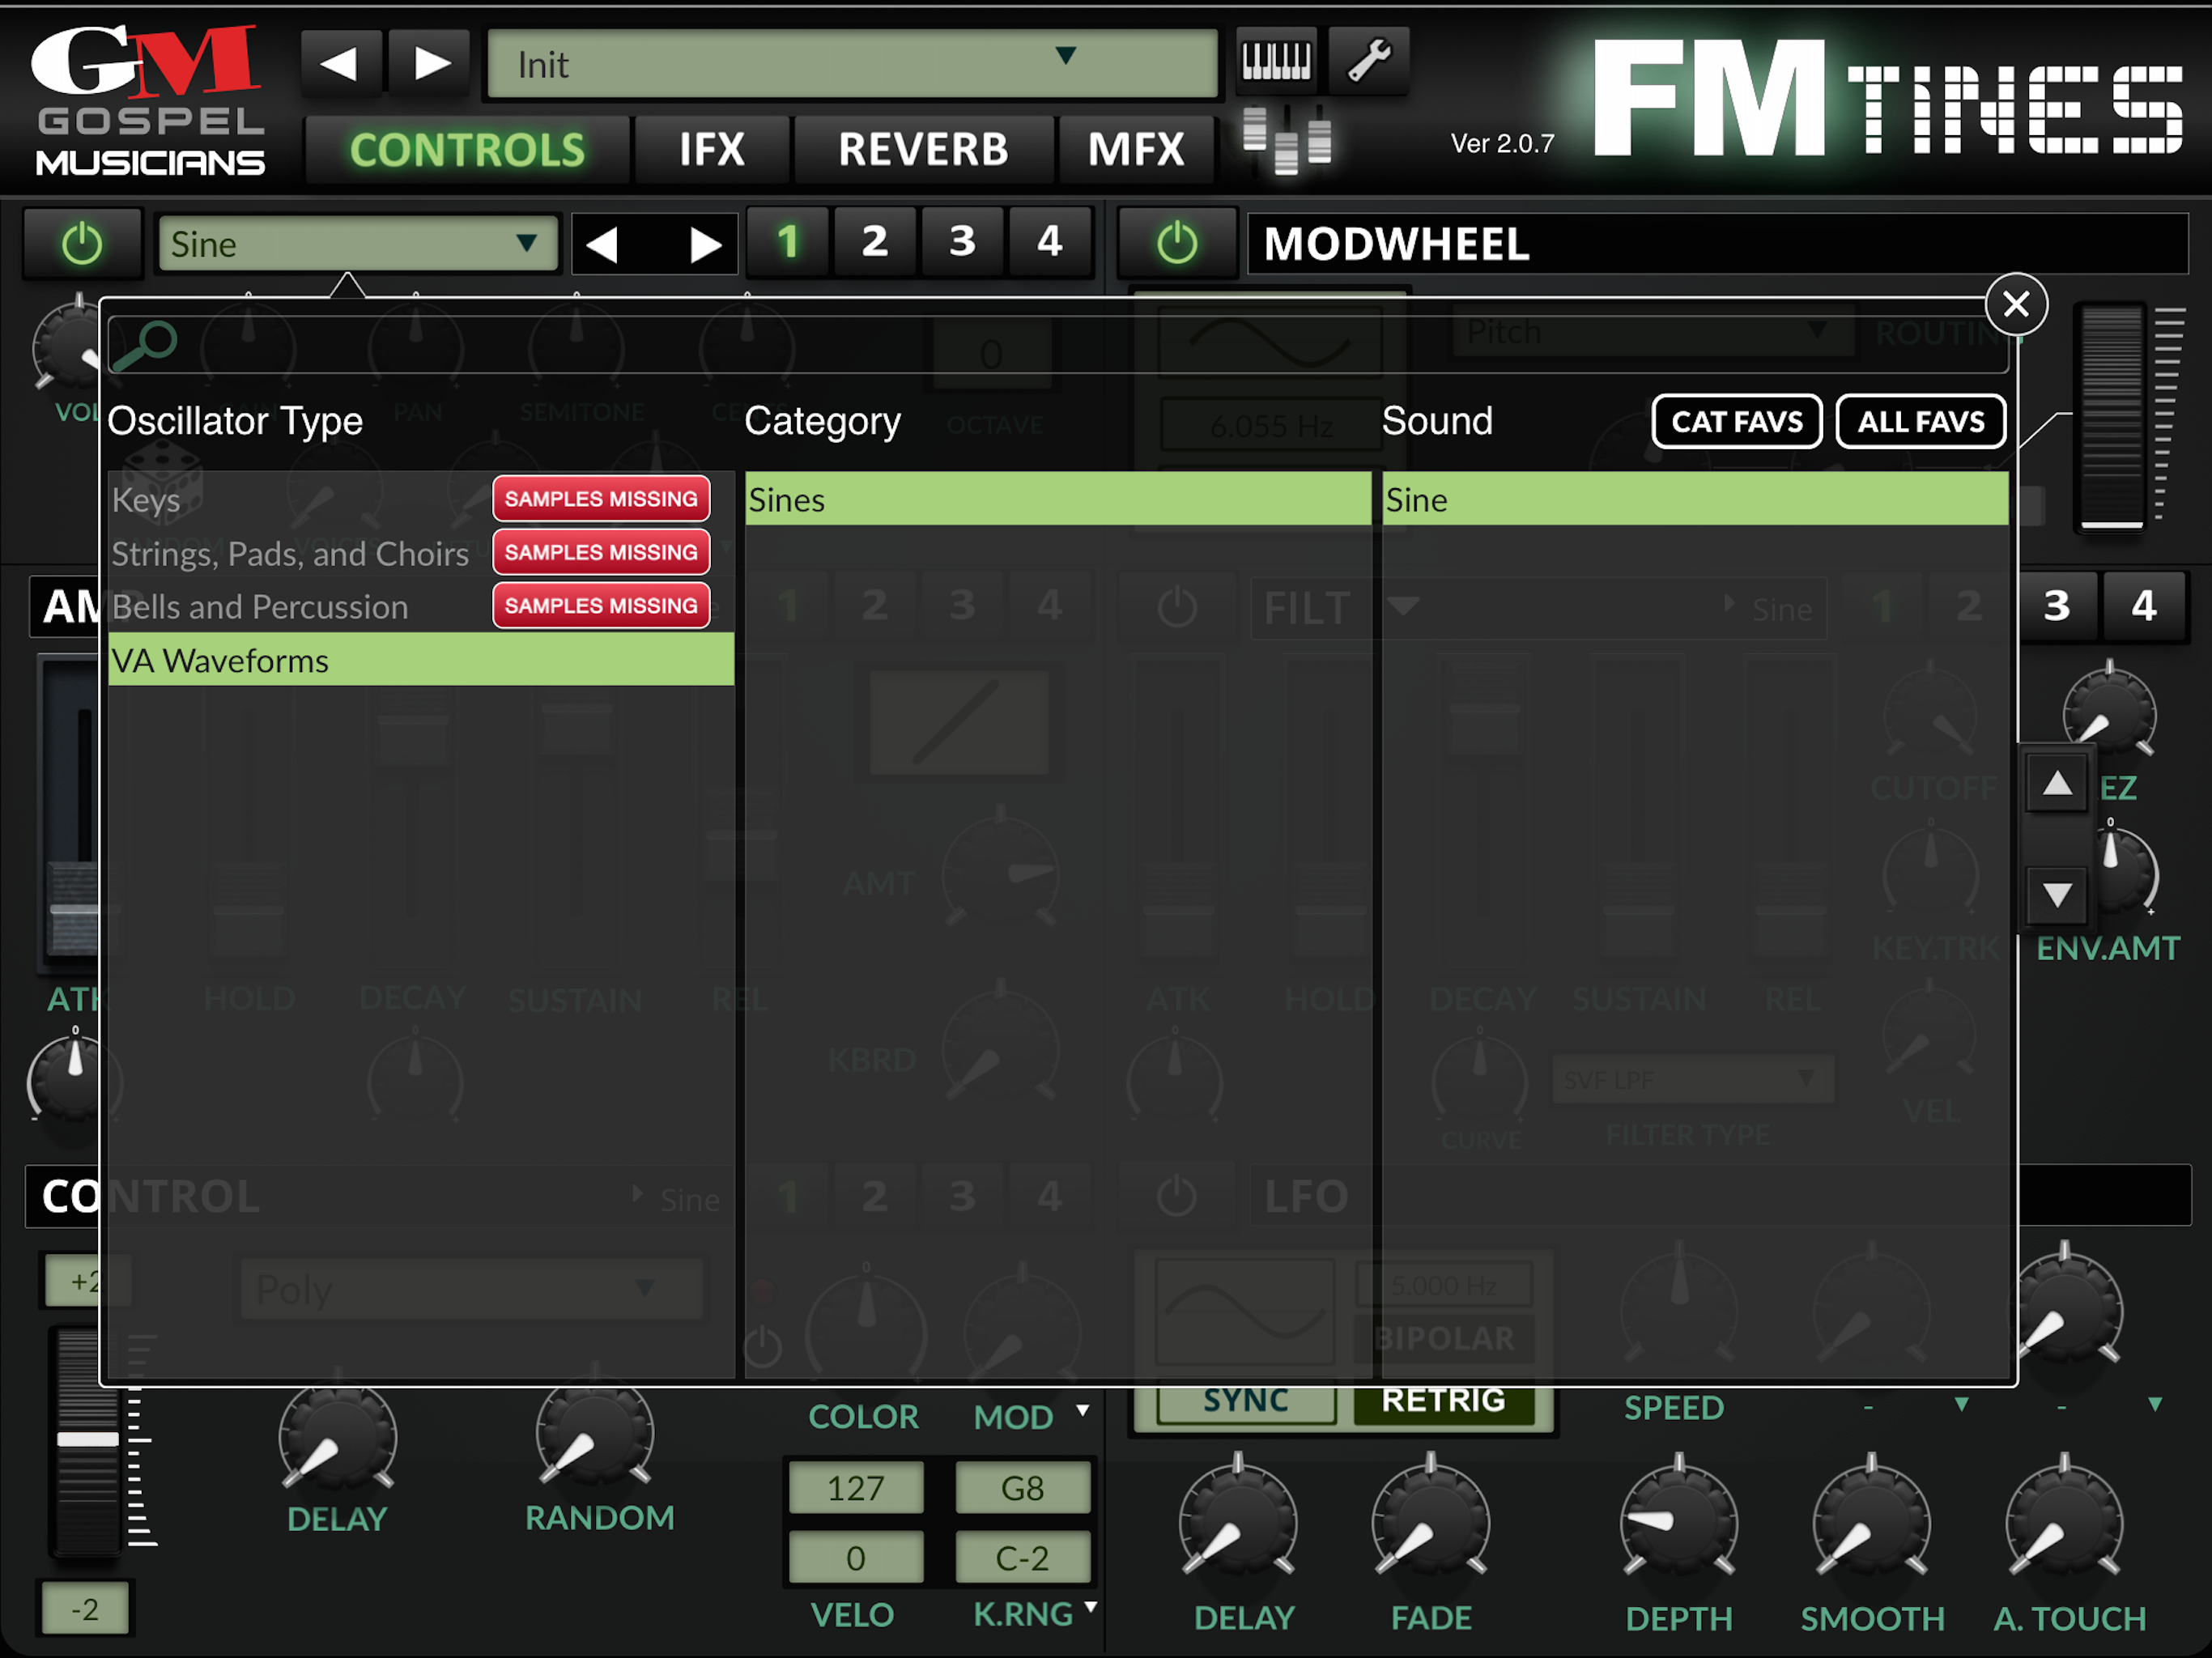Click the pitch bend down value -2
The image size is (2212, 1658).
pyautogui.click(x=85, y=1608)
